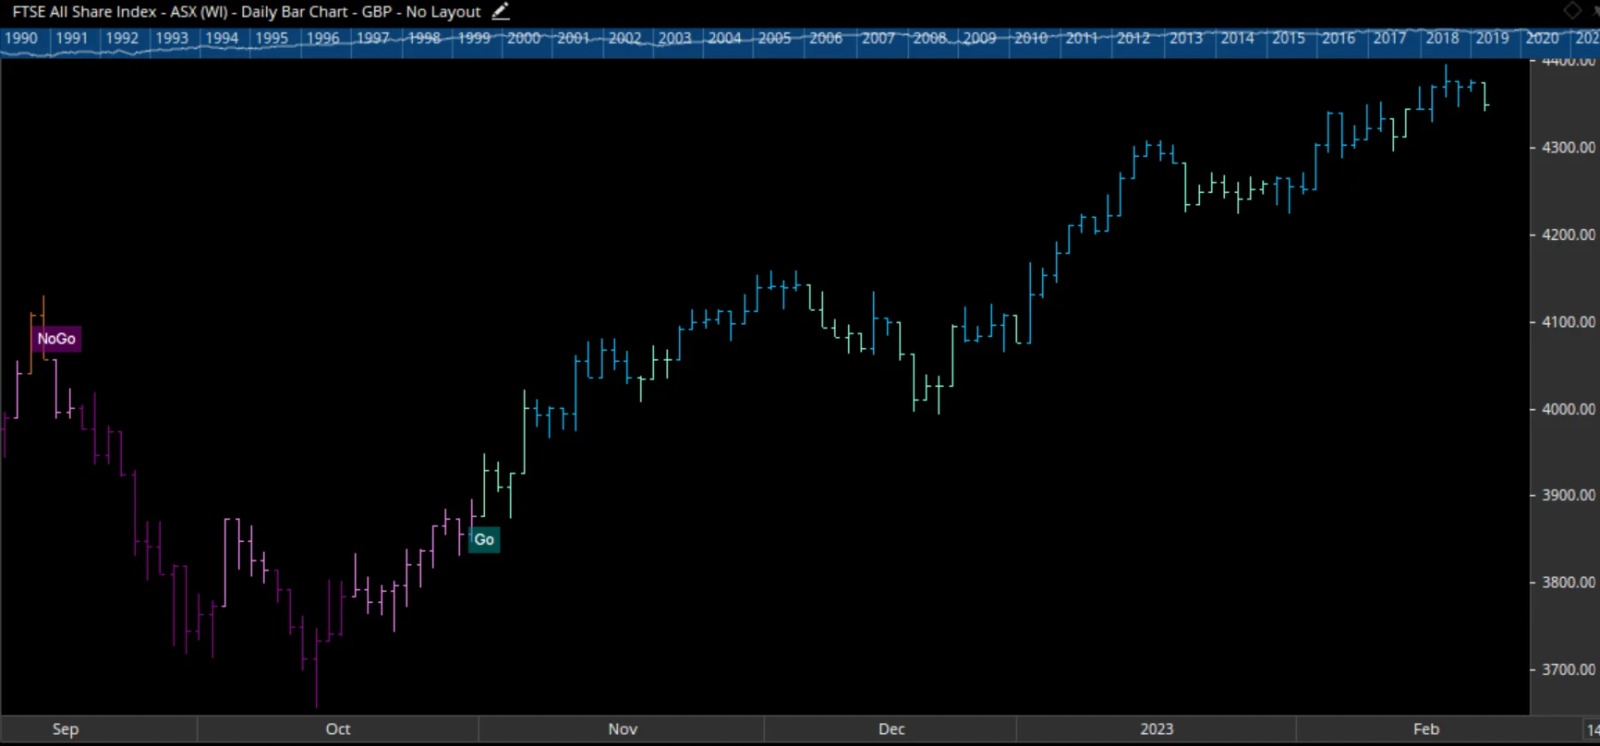Screen dimensions: 1600x746
Task: Jump to 2010 in the year navigator
Action: (1031, 38)
